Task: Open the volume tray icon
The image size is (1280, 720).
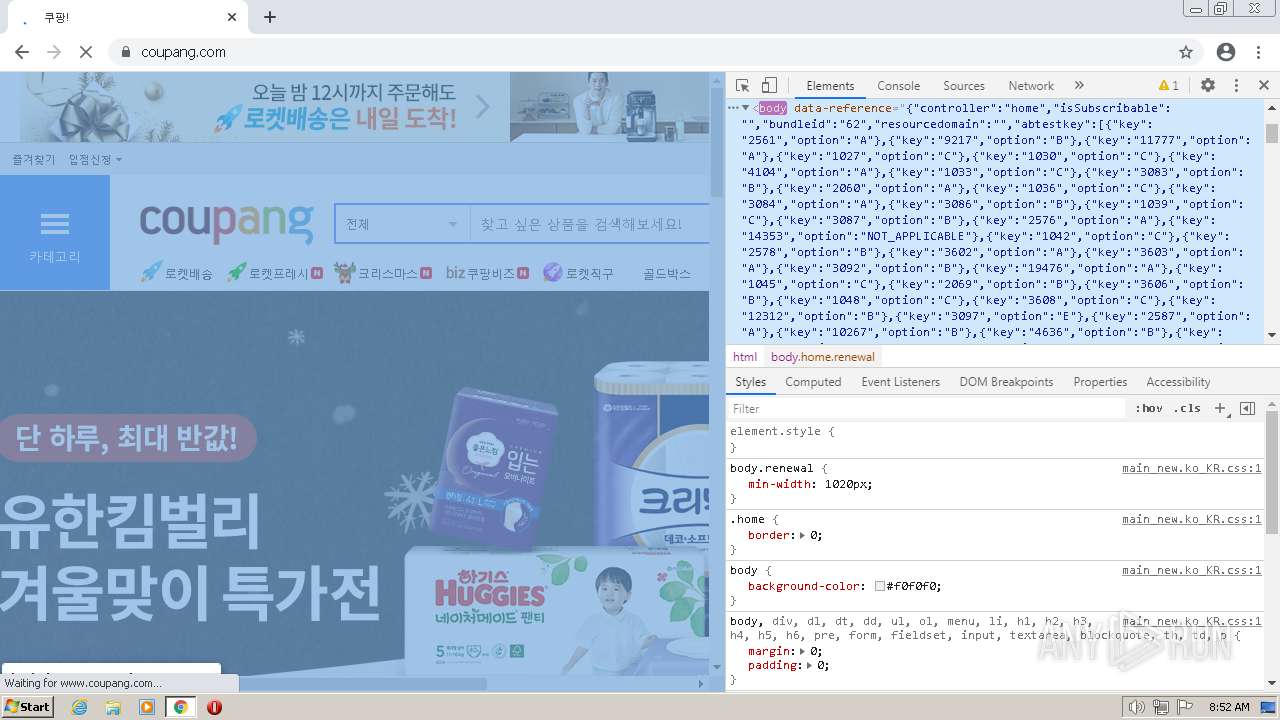Action: (x=1136, y=707)
